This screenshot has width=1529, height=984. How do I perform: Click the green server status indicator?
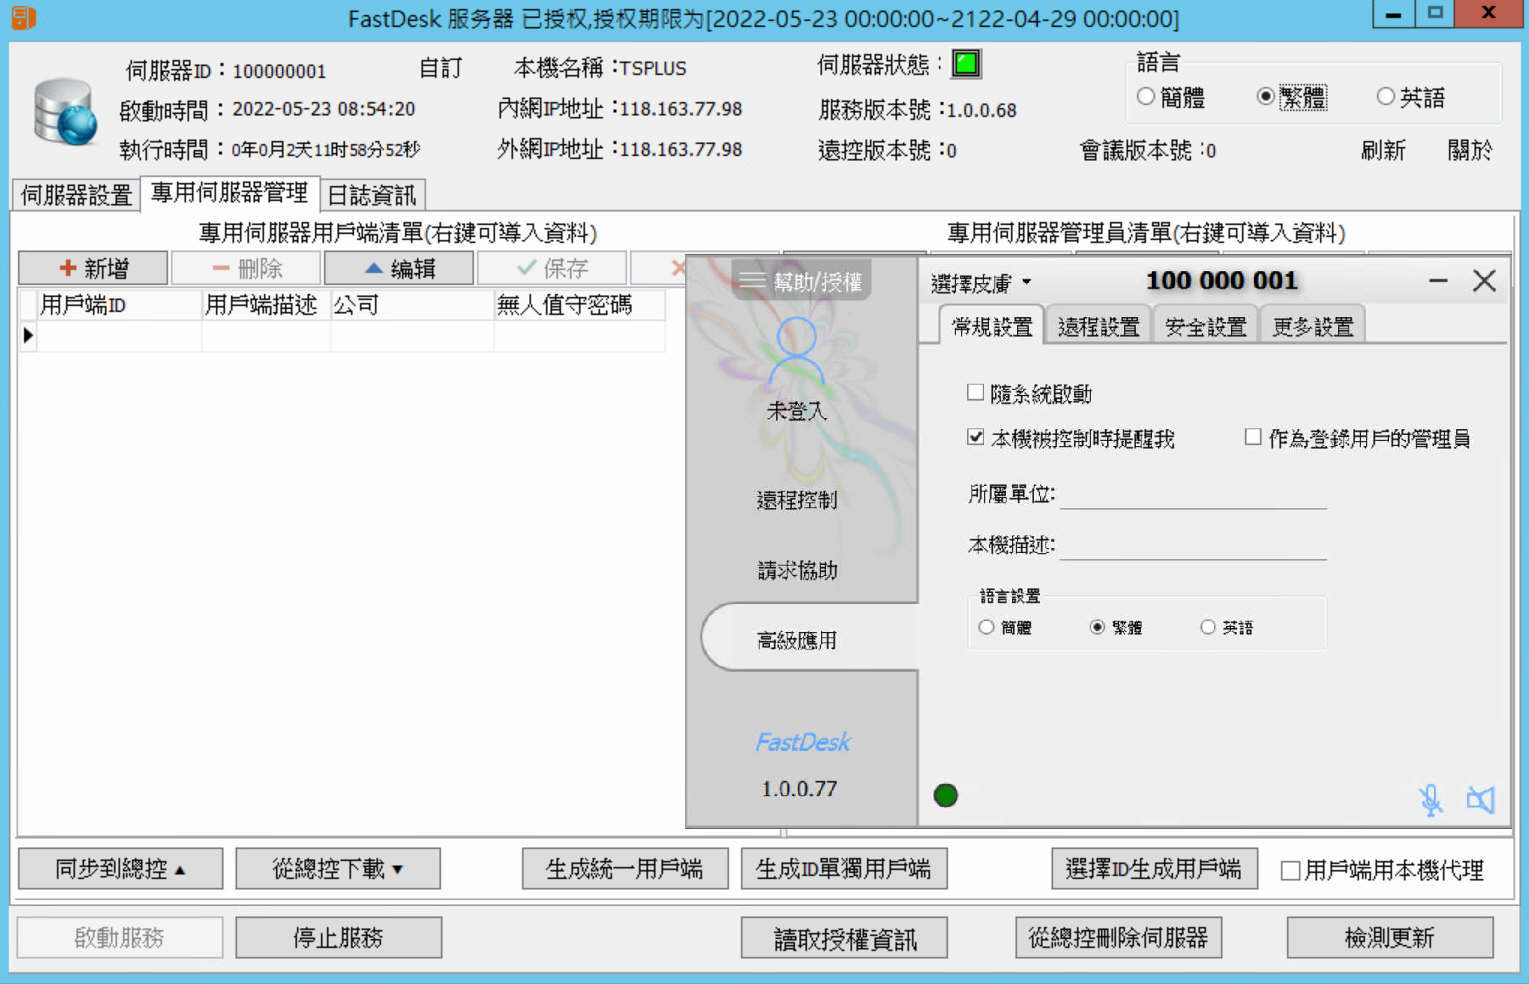(966, 64)
